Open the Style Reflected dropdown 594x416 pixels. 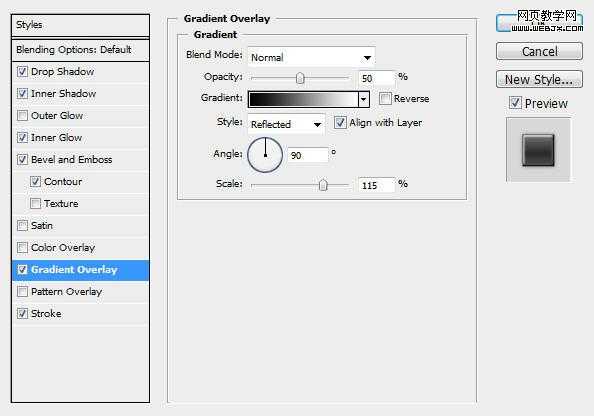point(286,124)
